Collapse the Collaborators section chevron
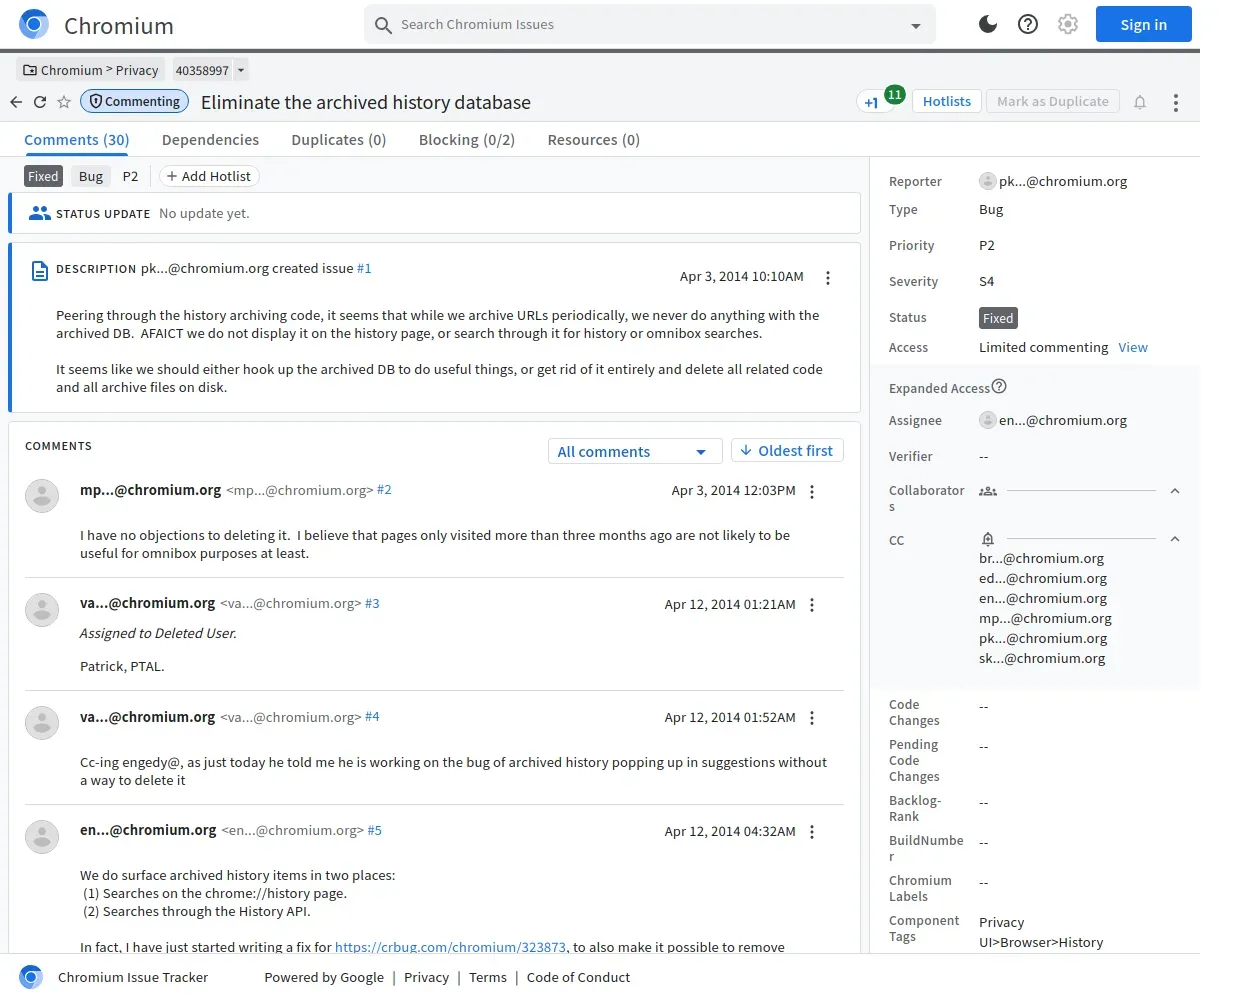This screenshot has width=1234, height=1000. pyautogui.click(x=1175, y=491)
